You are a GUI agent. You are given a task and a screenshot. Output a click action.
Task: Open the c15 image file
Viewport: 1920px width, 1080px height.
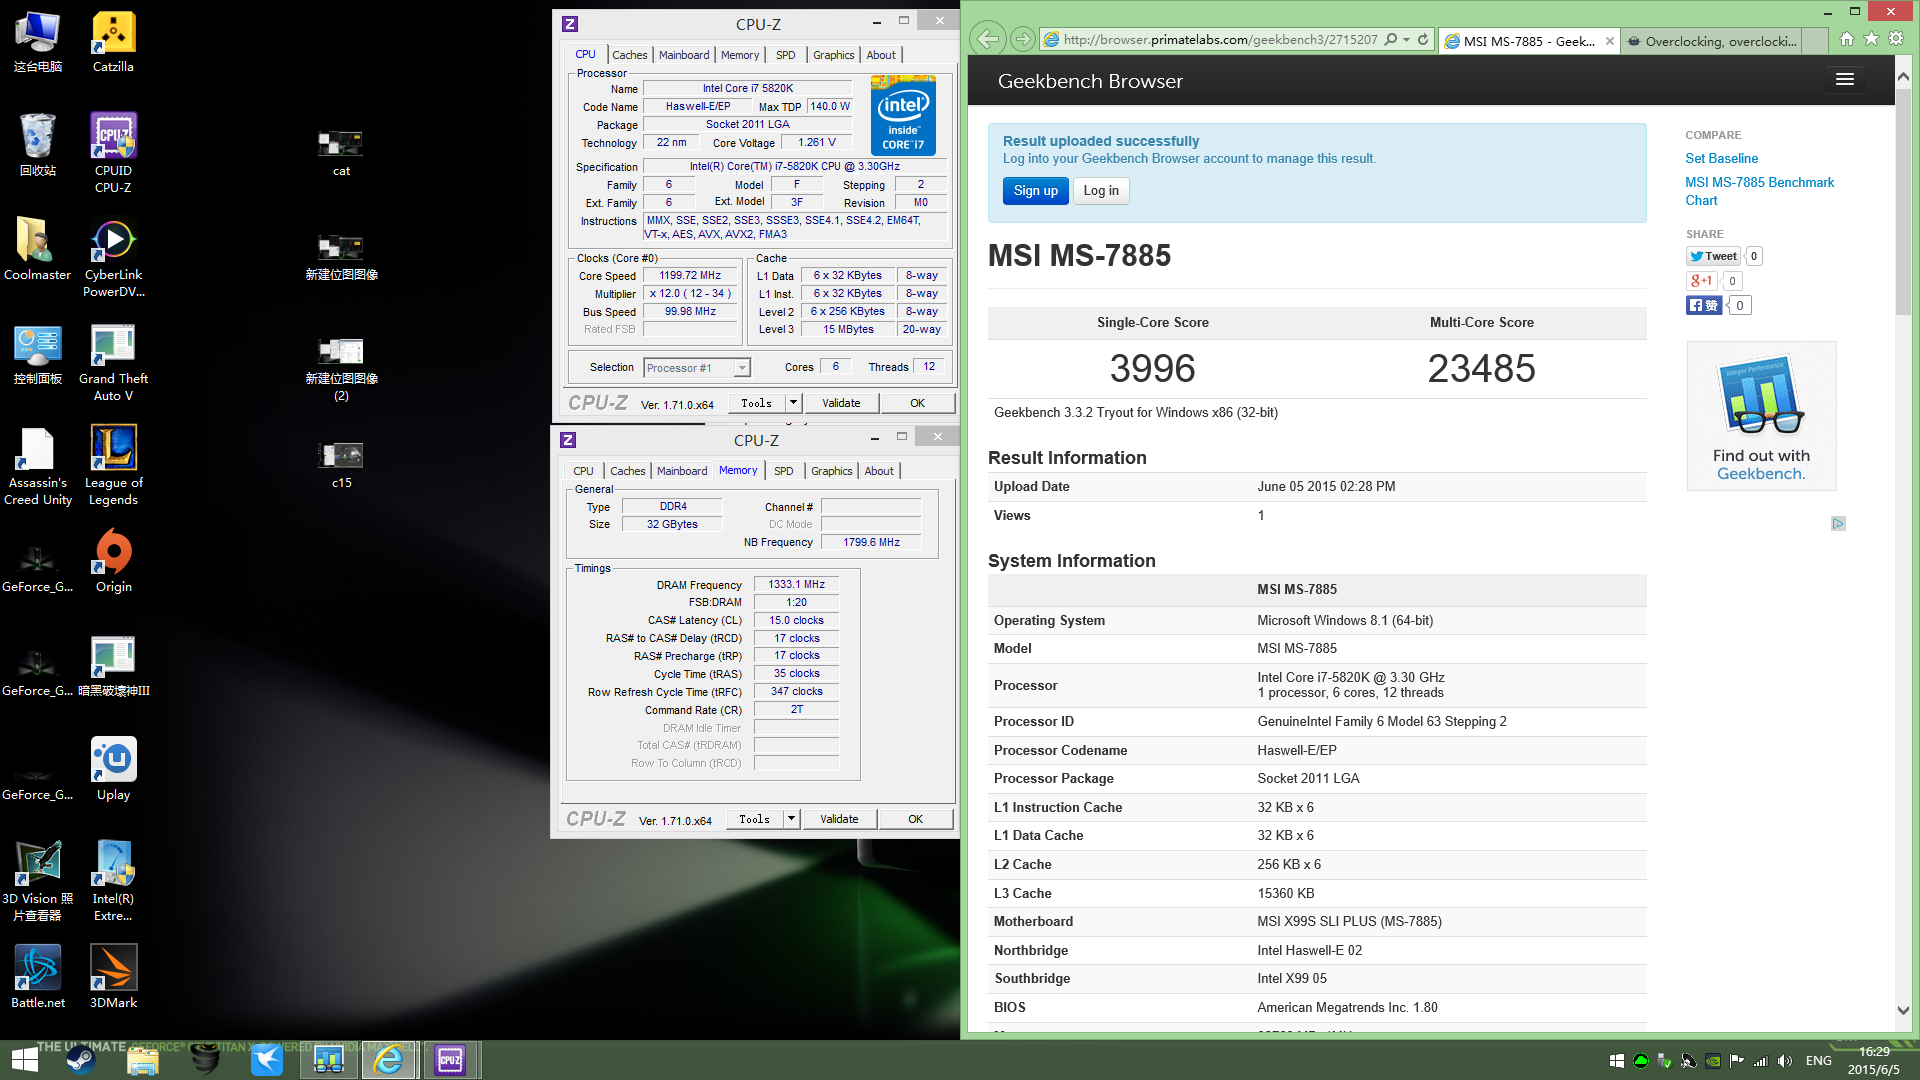click(341, 465)
